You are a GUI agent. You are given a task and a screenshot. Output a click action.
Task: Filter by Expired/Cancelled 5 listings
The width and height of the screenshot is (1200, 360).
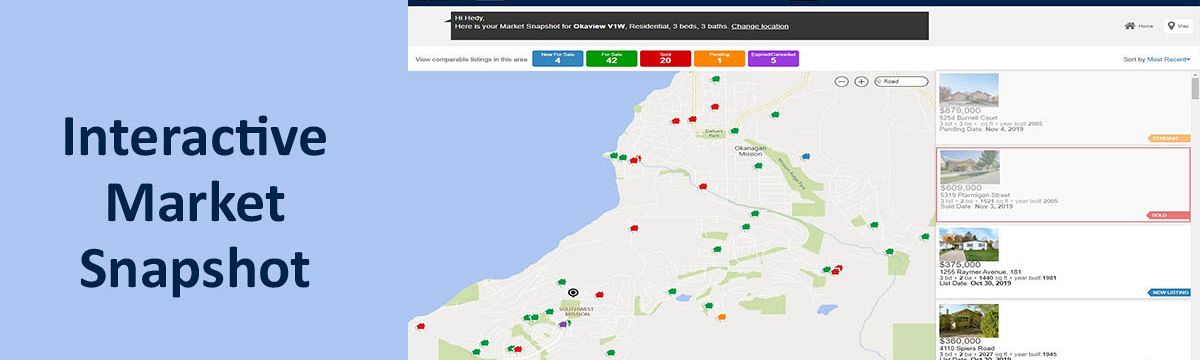pyautogui.click(x=774, y=58)
